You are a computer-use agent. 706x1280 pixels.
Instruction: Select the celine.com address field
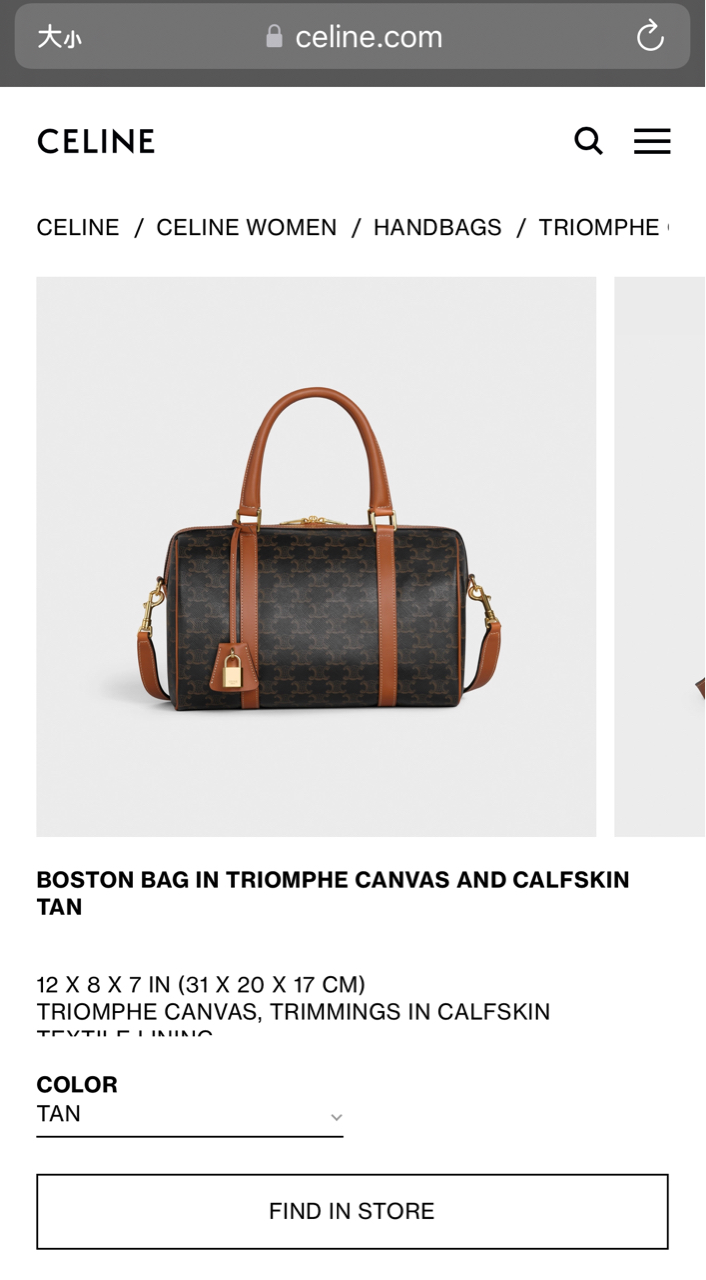pos(353,37)
